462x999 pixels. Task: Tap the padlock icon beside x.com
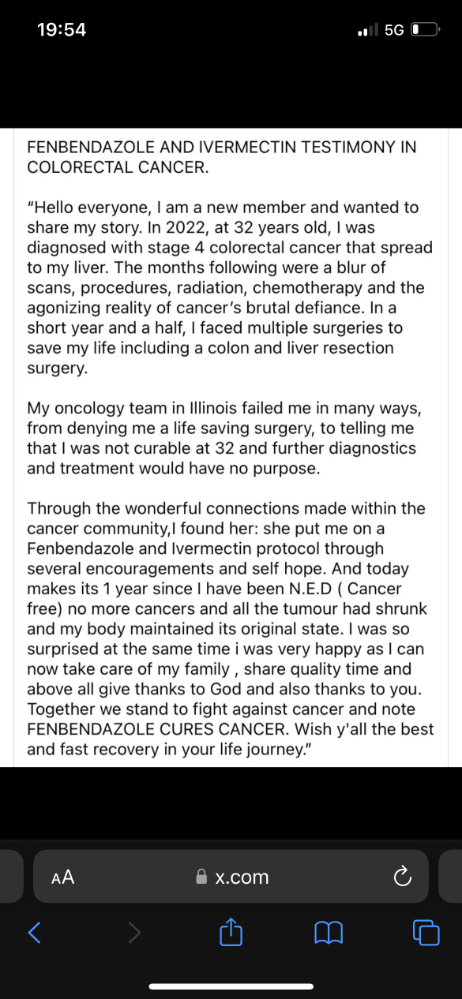click(201, 877)
